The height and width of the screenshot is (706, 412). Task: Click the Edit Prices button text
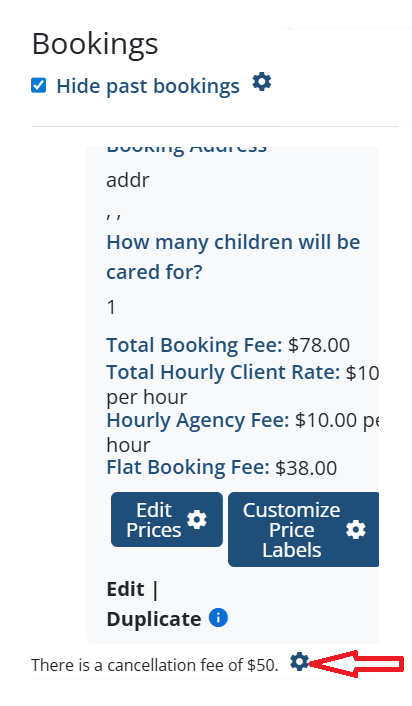[x=154, y=520]
